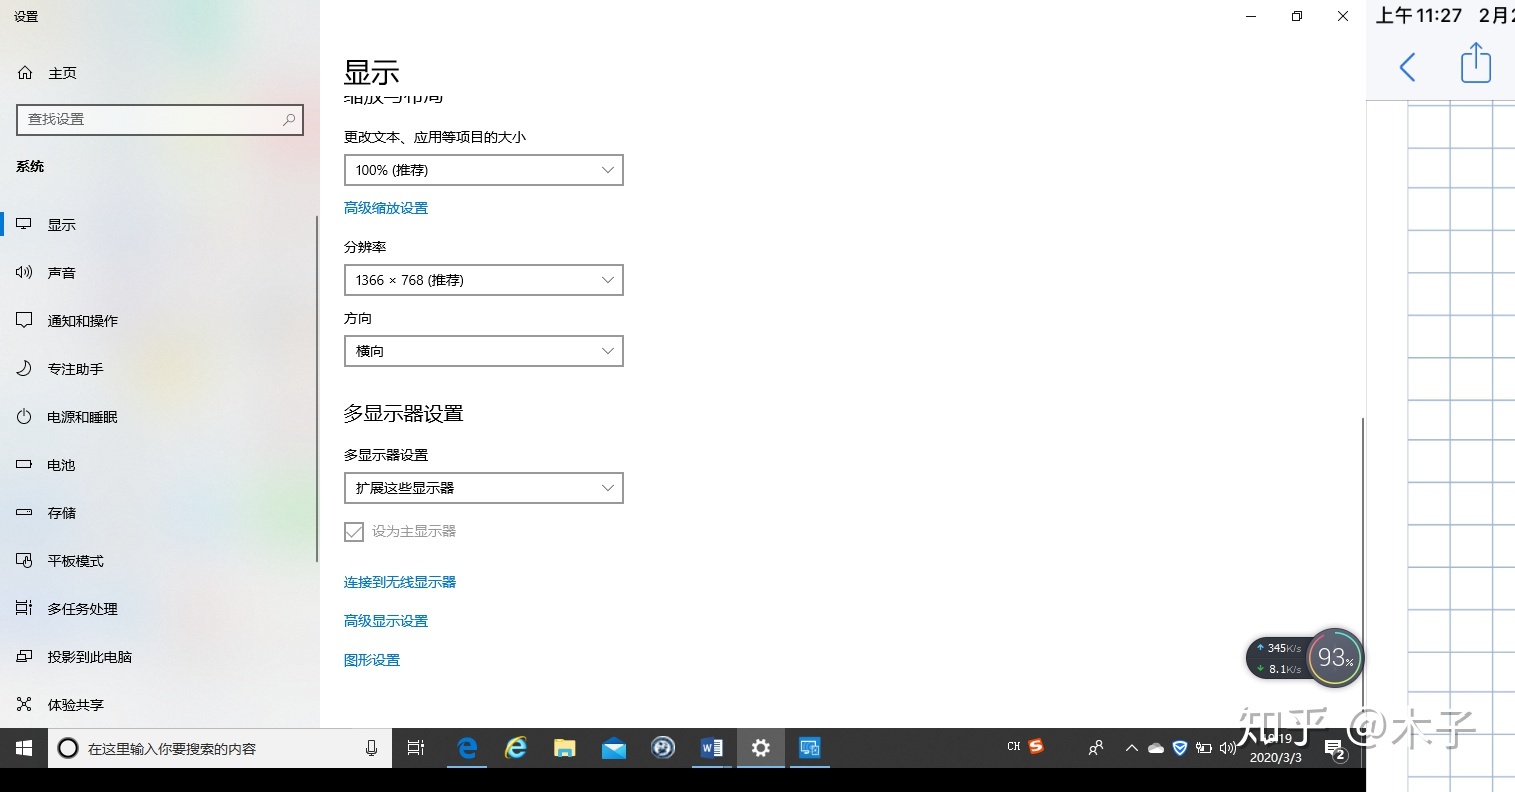The height and width of the screenshot is (792, 1515).
Task: Go to 电源和睡眠 in the sidebar
Action: [82, 417]
